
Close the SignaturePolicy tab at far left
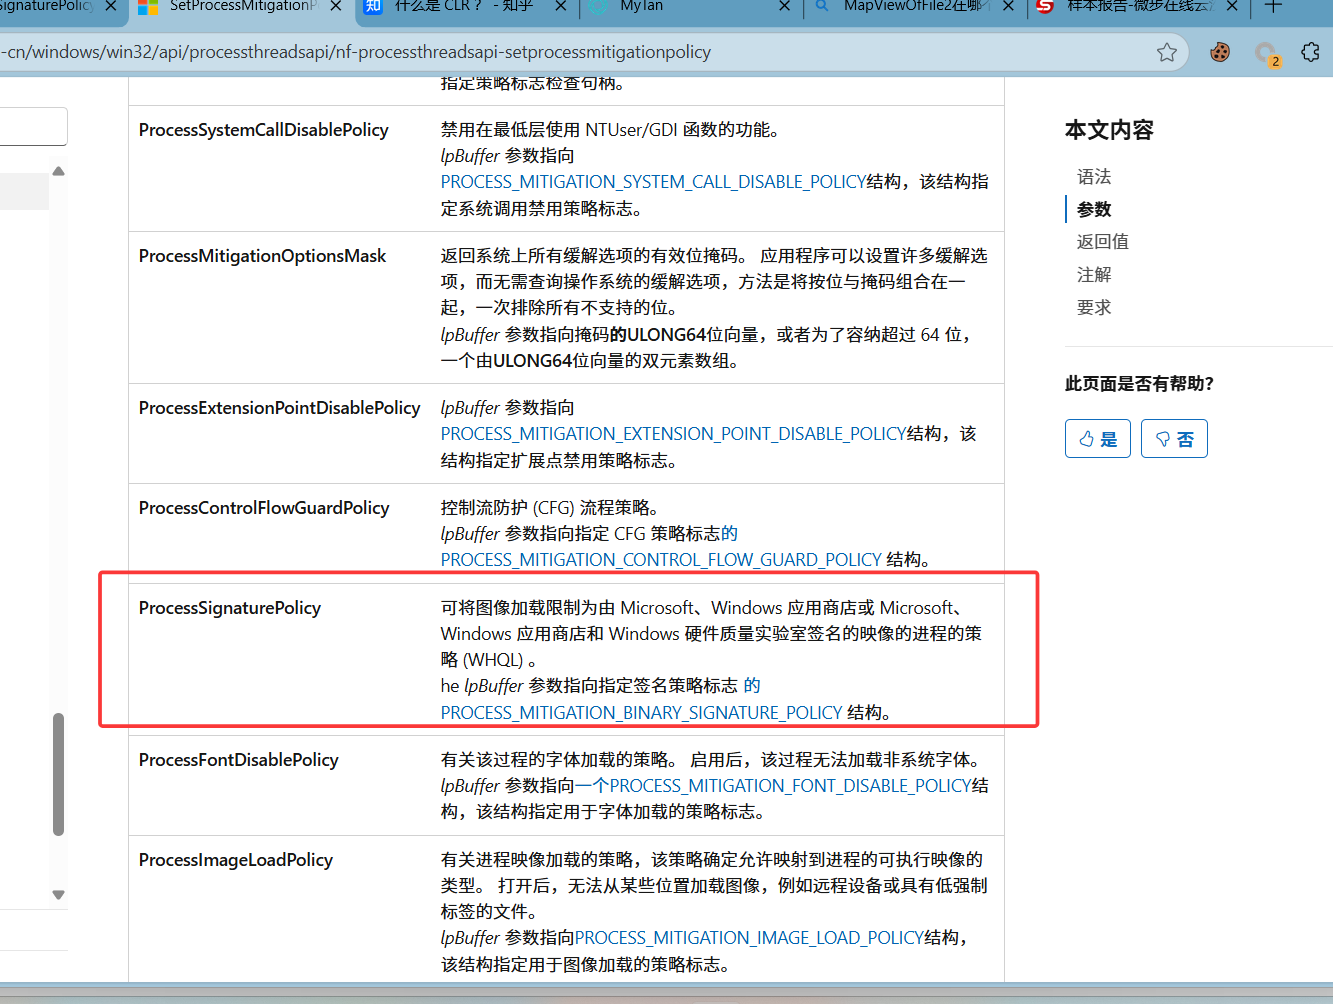[111, 7]
